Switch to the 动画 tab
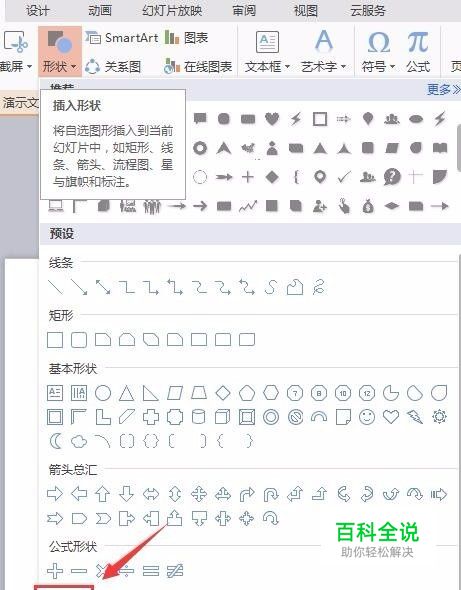The image size is (461, 590). click(x=100, y=10)
